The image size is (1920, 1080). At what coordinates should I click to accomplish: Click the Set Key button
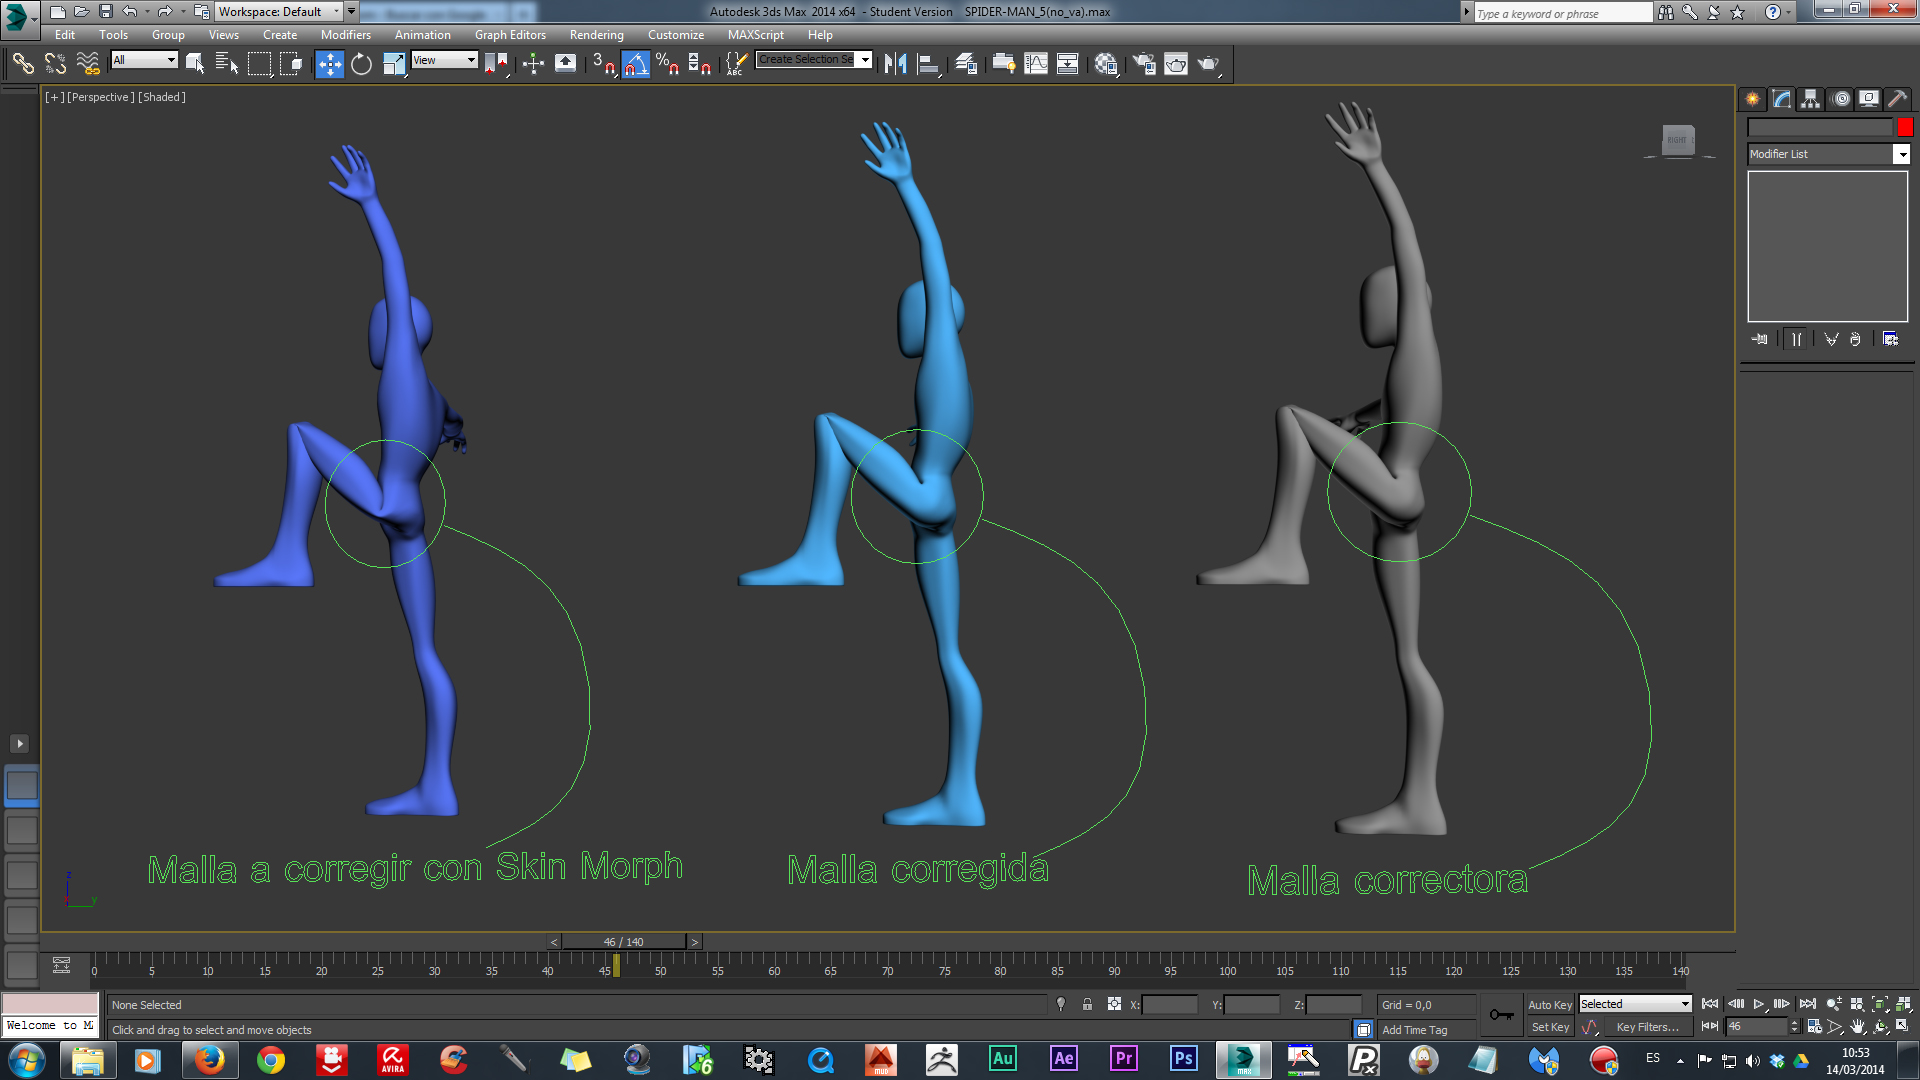click(1549, 1027)
